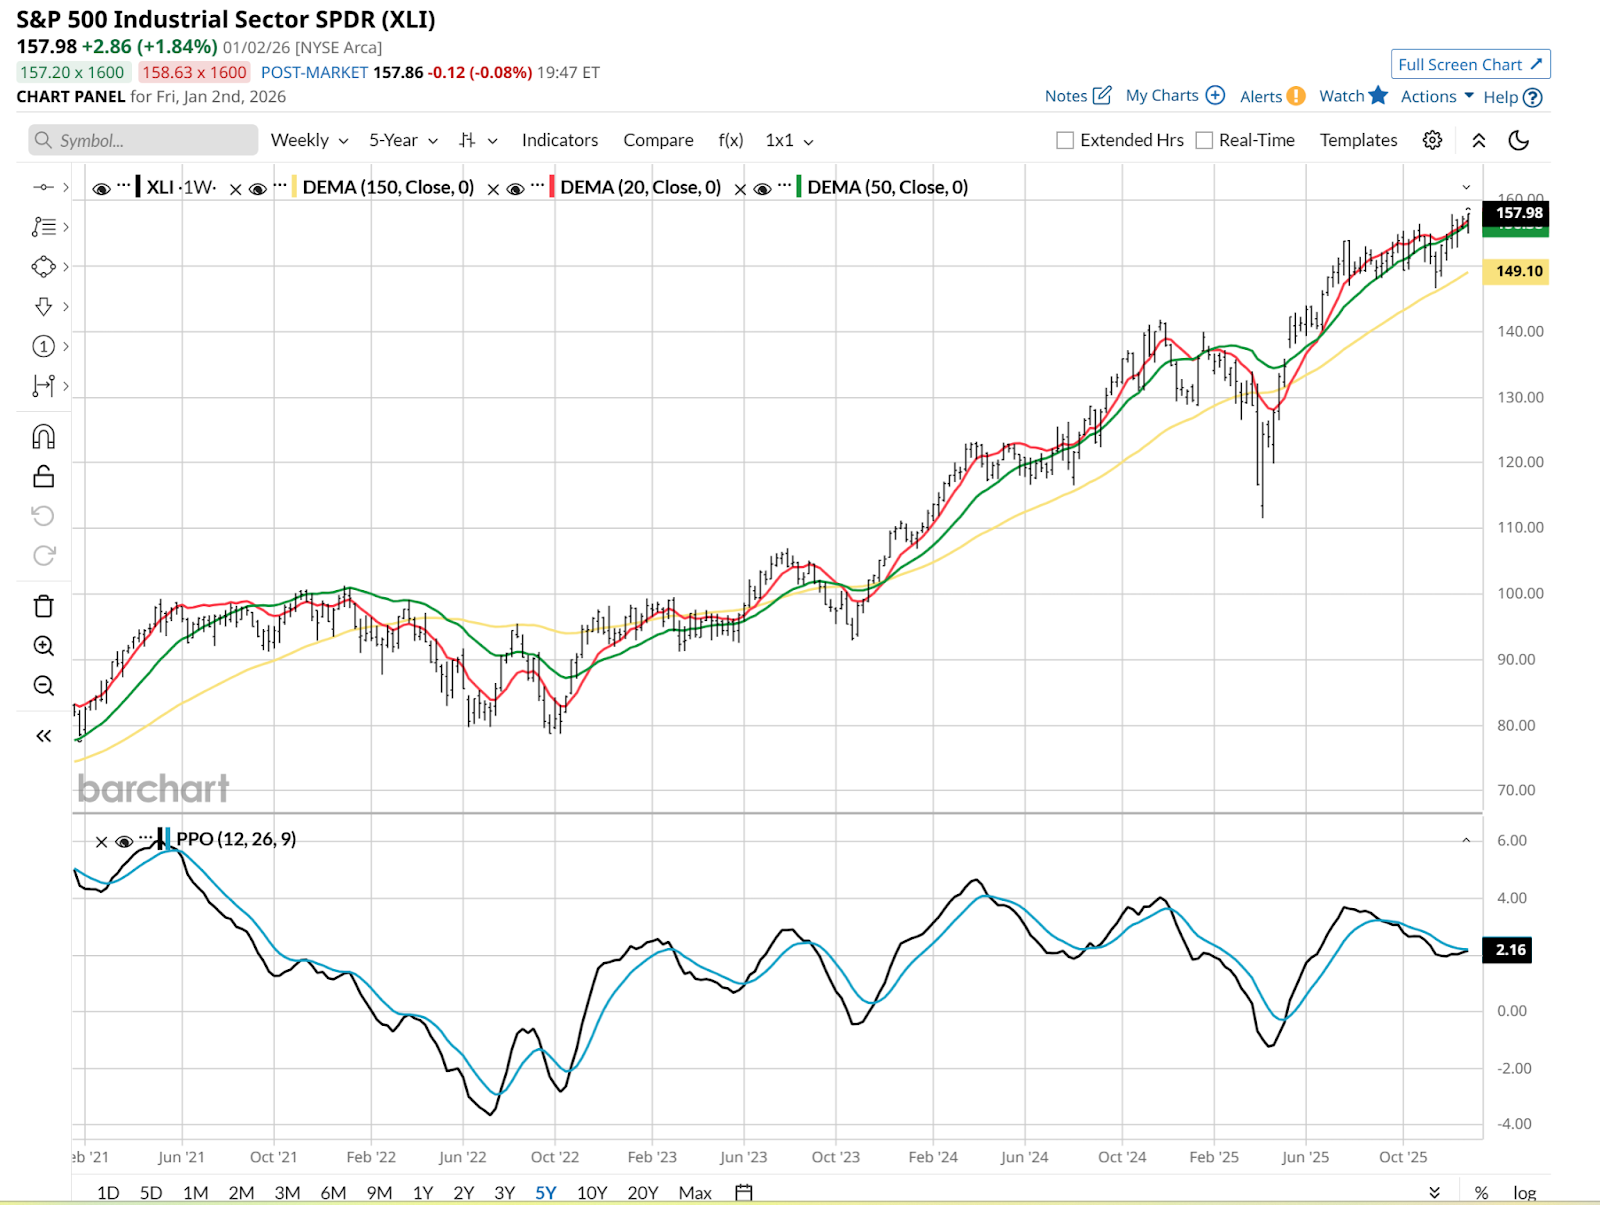The image size is (1600, 1205).
Task: Hide the DEMA (50, Close, 0) line
Action: [x=762, y=189]
